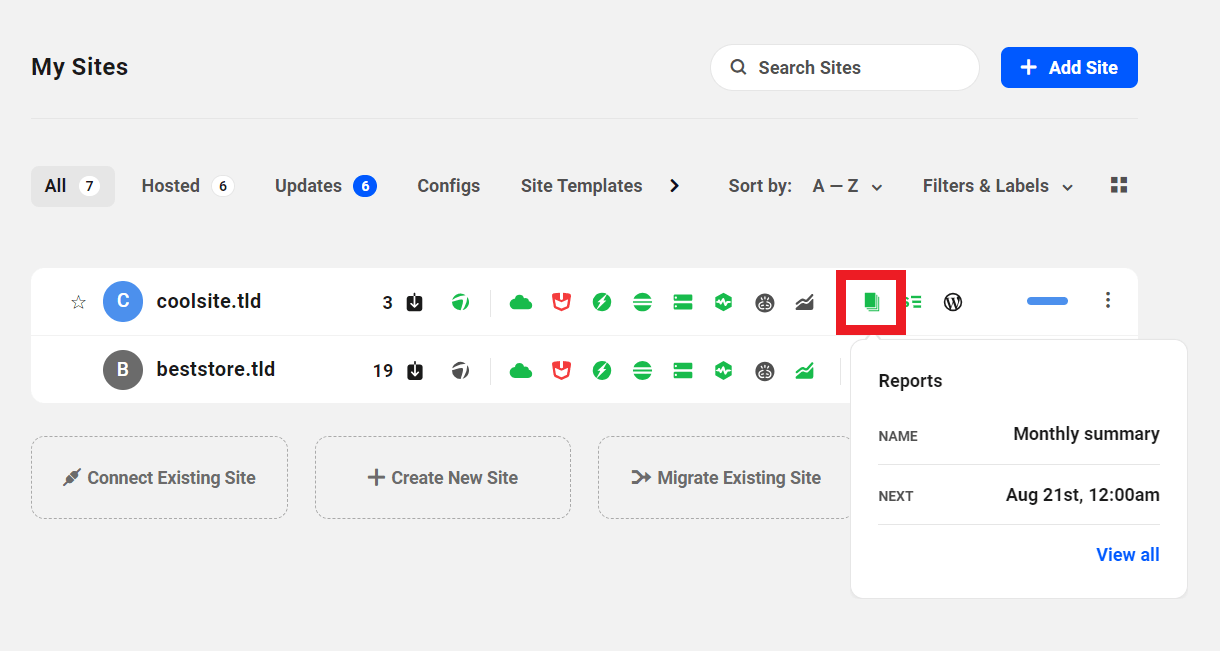Image resolution: width=1220 pixels, height=651 pixels.
Task: Click the View all link in Reports popup
Action: pyautogui.click(x=1128, y=554)
